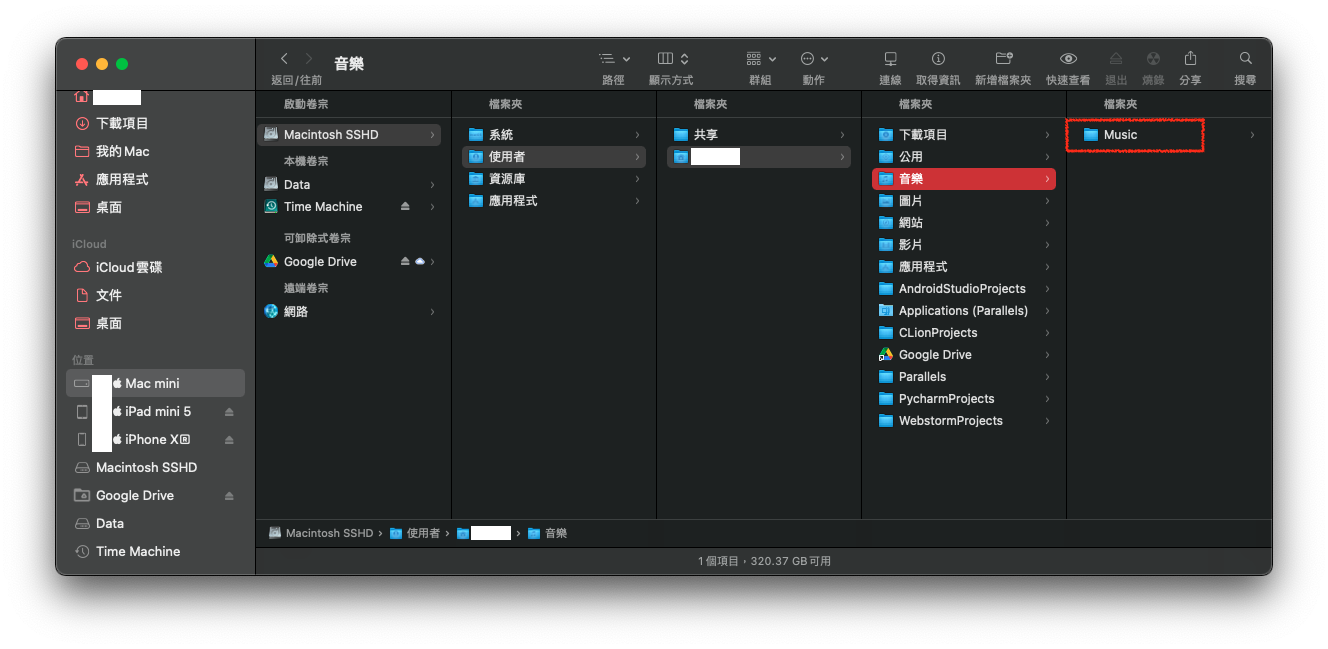Viewport: 1328px width, 649px height.
Task: Click Macintosh SSHD in the path bar
Action: [x=328, y=534]
